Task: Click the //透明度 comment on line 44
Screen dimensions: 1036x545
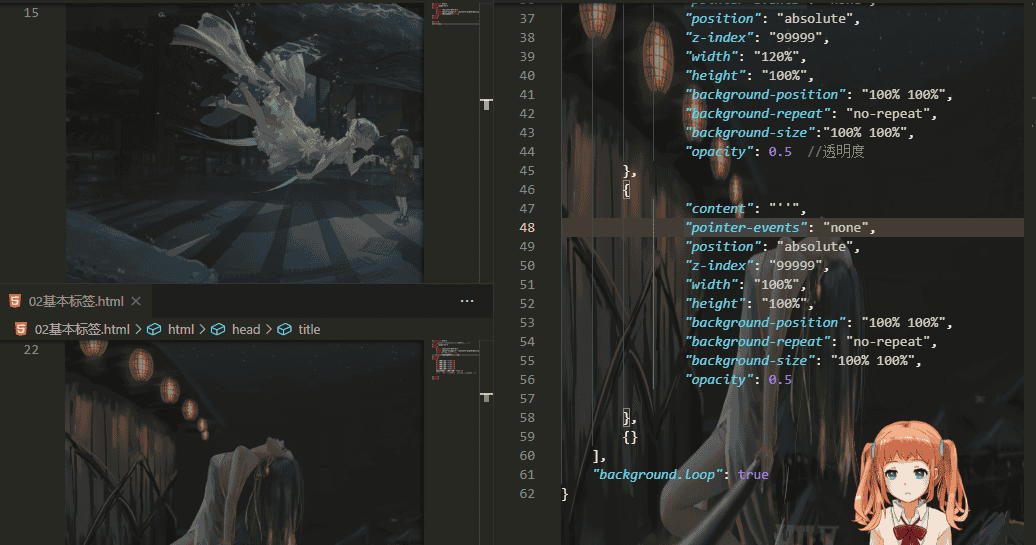Action: click(836, 152)
